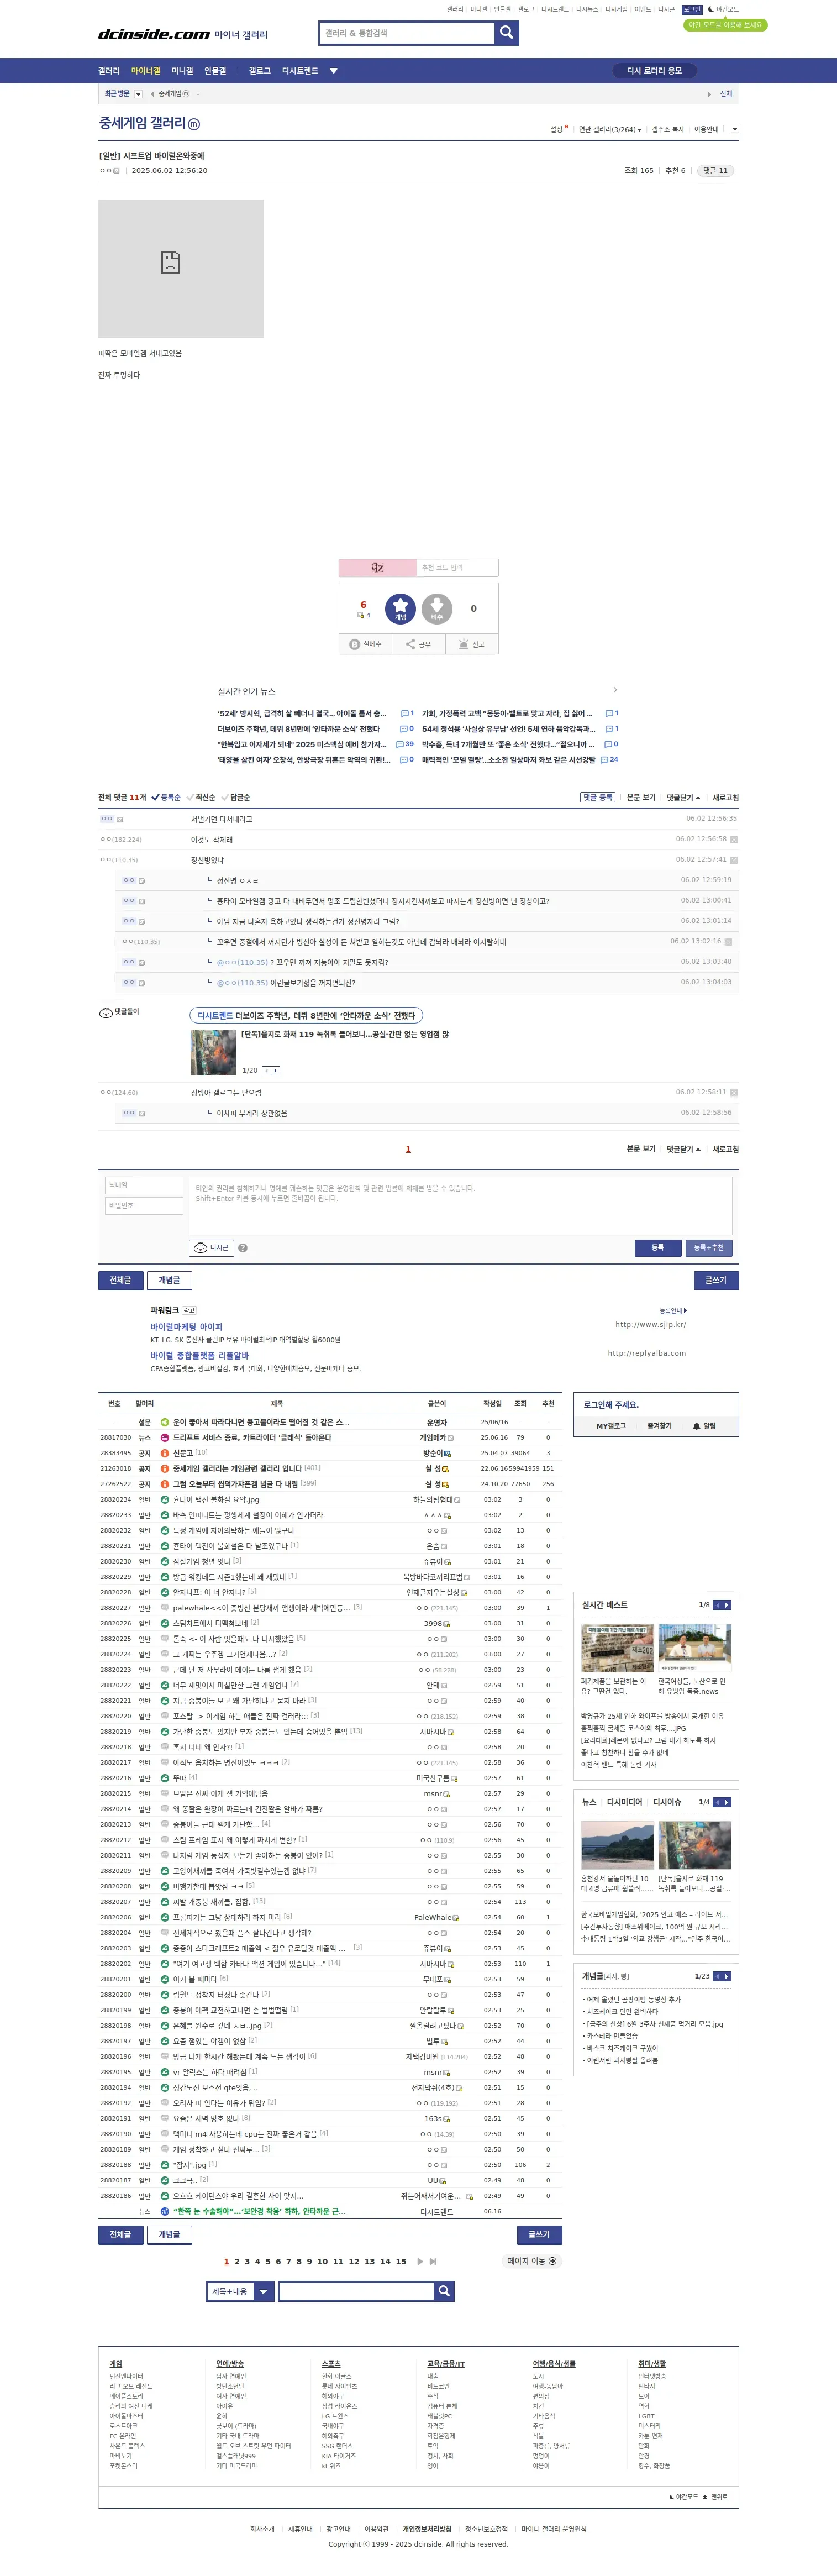
Task: Toggle 야간모드 in the footer
Action: 684,2497
